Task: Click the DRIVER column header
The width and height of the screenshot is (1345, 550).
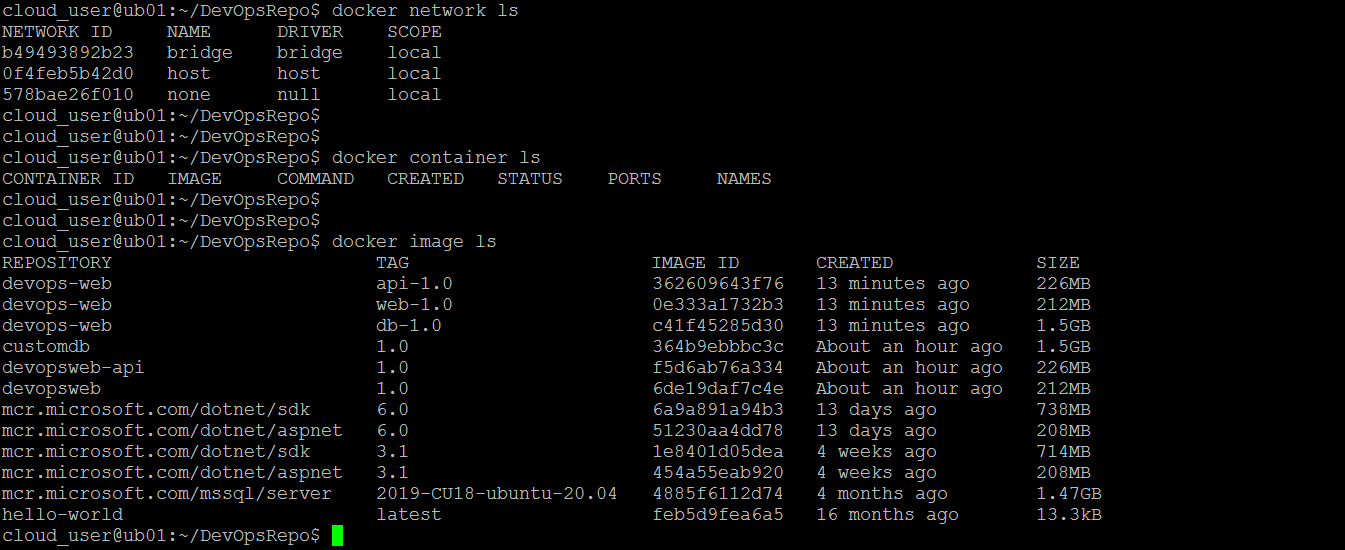Action: [310, 32]
